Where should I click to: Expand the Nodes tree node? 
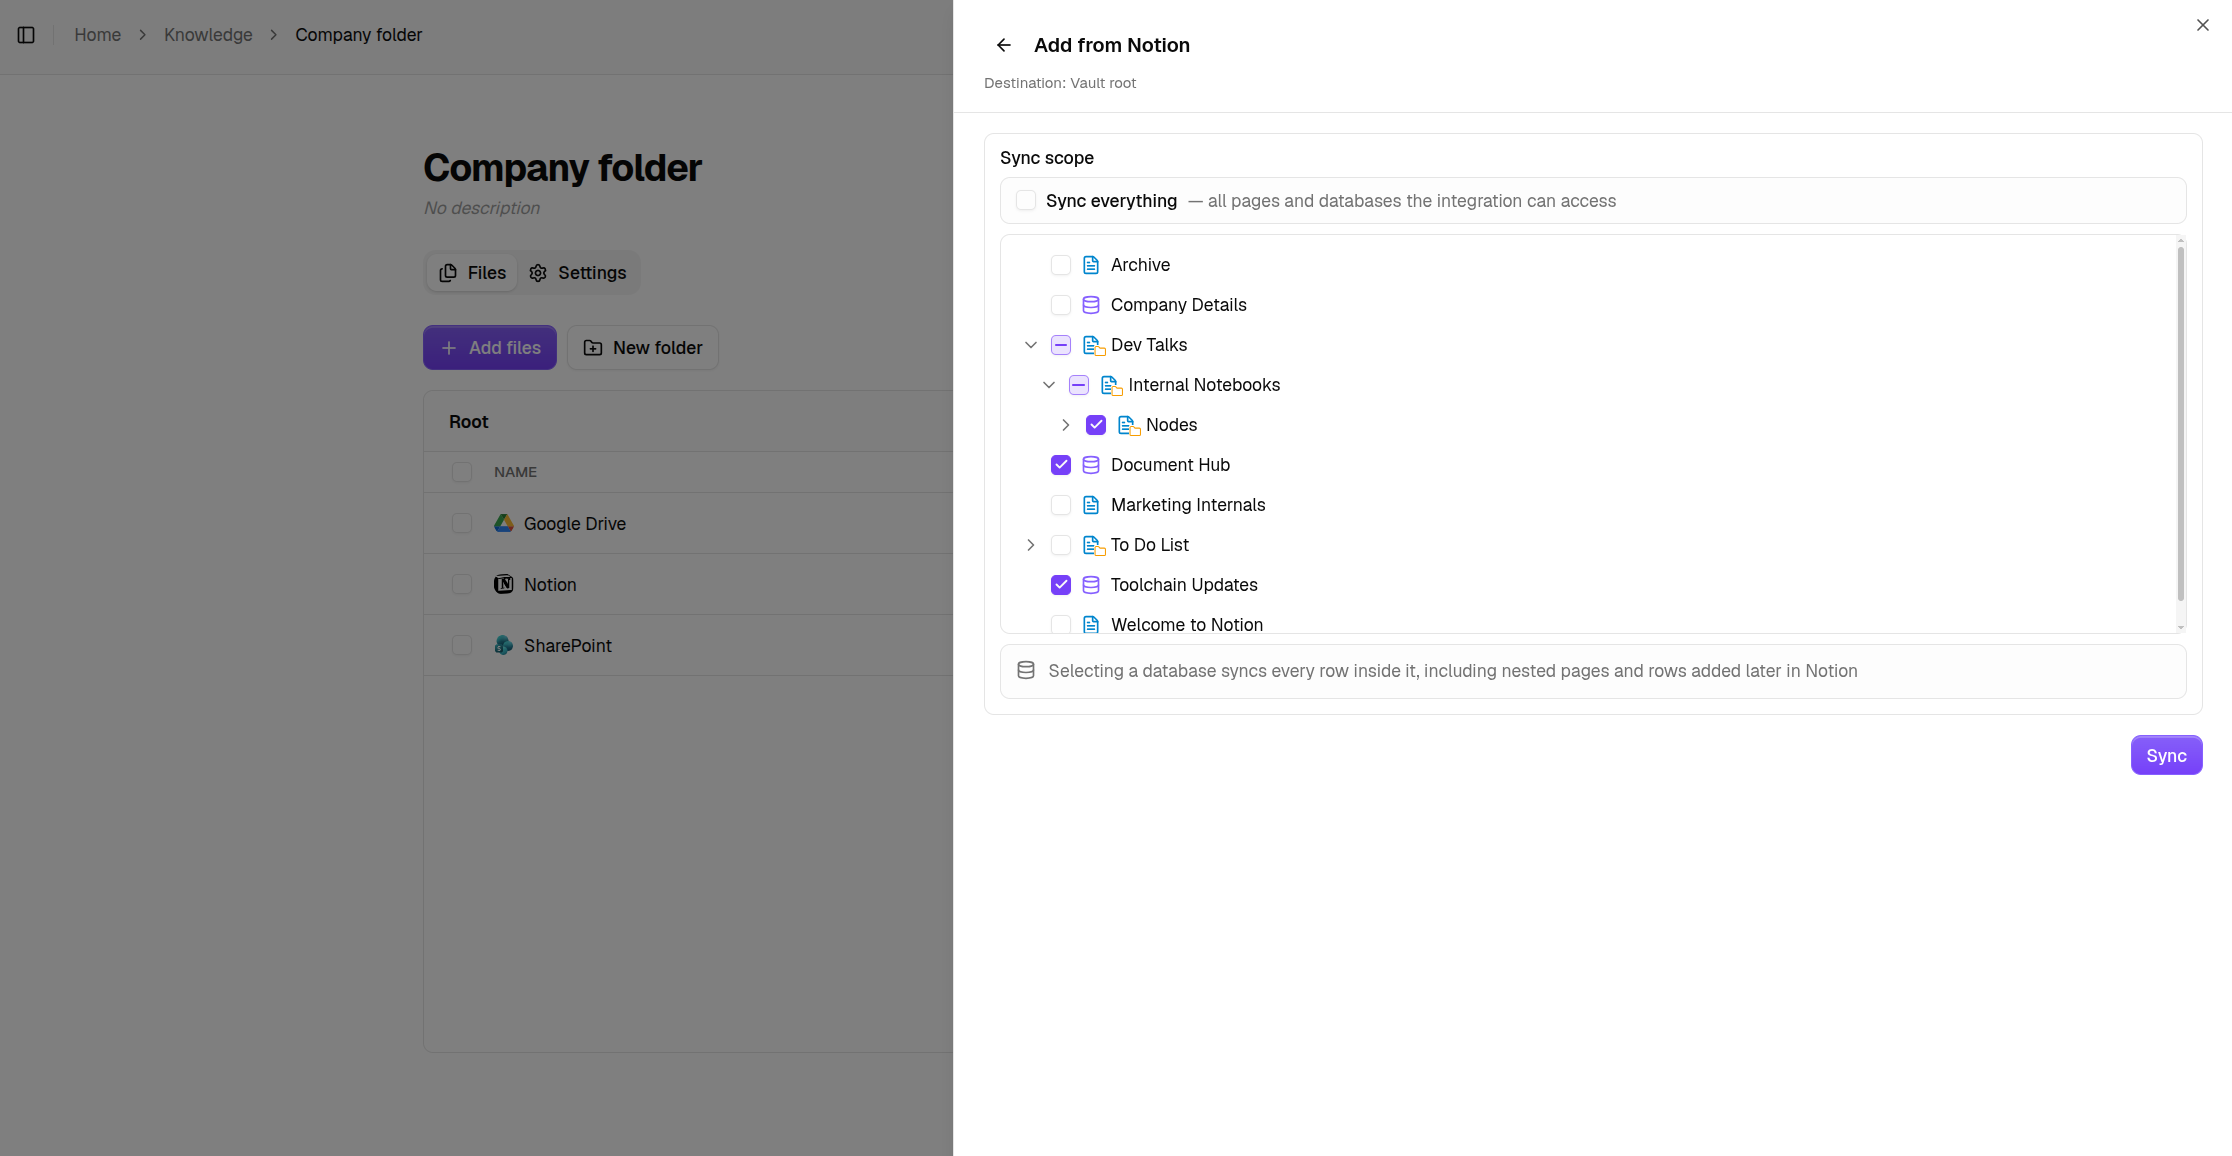[x=1066, y=425]
